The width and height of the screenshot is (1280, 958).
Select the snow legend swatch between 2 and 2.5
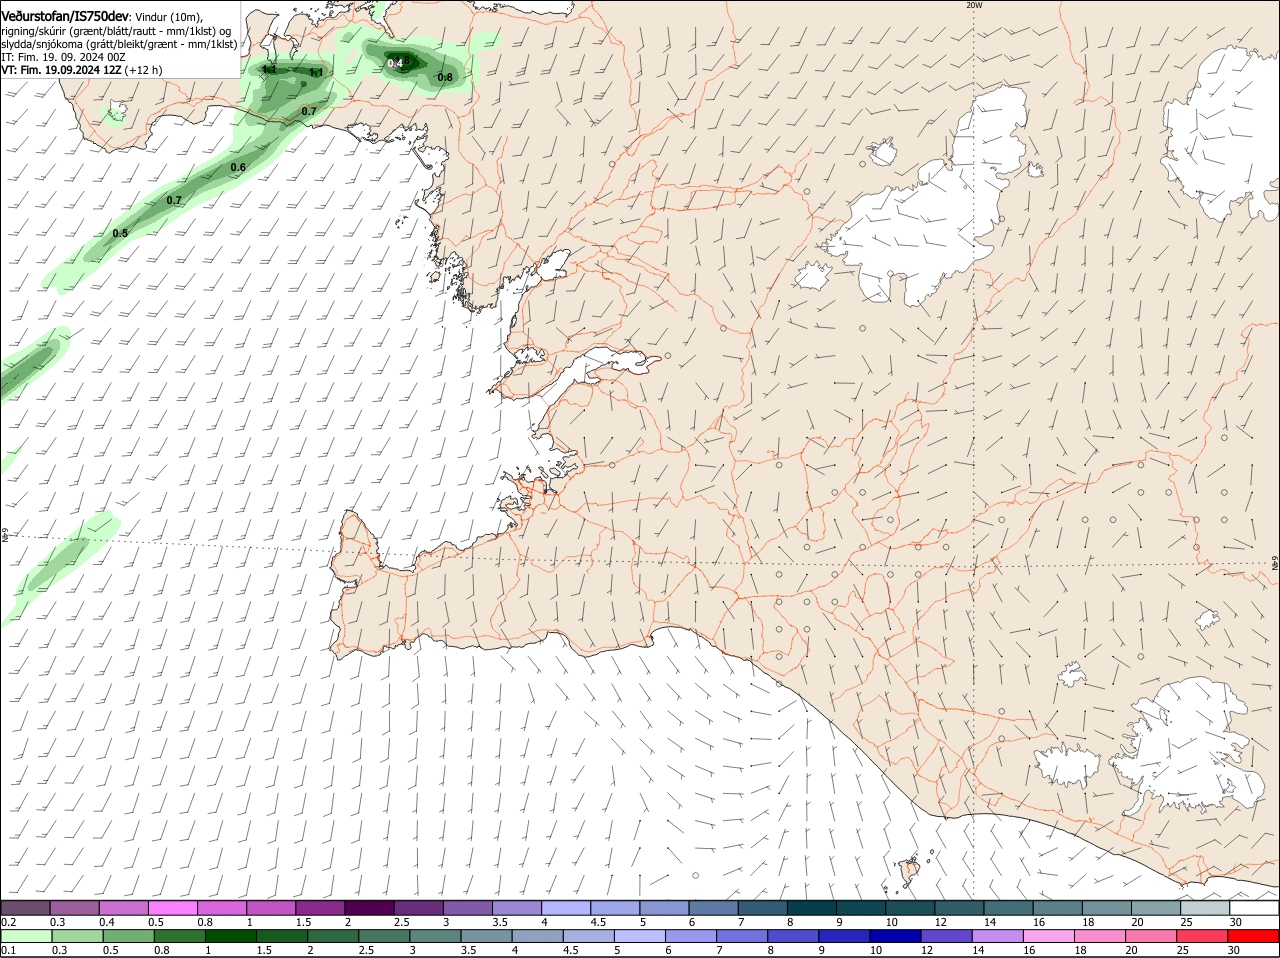pyautogui.click(x=369, y=907)
